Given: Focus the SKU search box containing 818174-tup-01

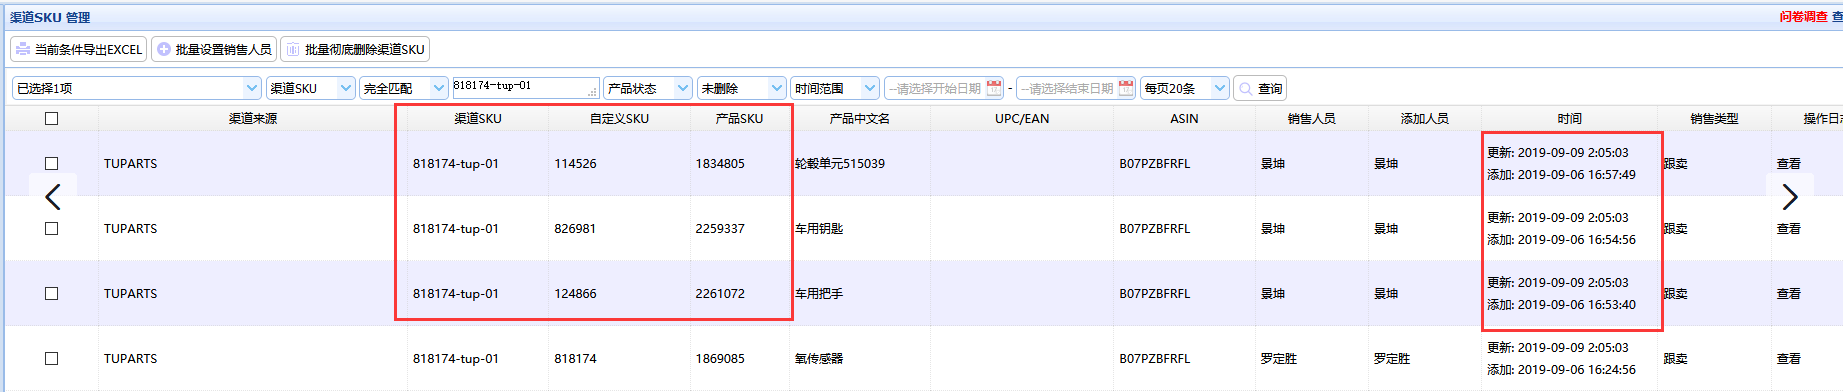Looking at the screenshot, I should (526, 88).
